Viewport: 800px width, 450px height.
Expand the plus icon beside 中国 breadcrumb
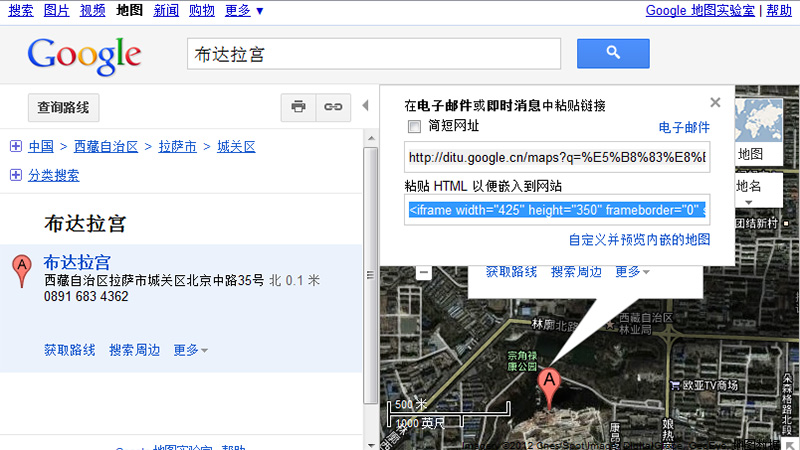(x=16, y=146)
